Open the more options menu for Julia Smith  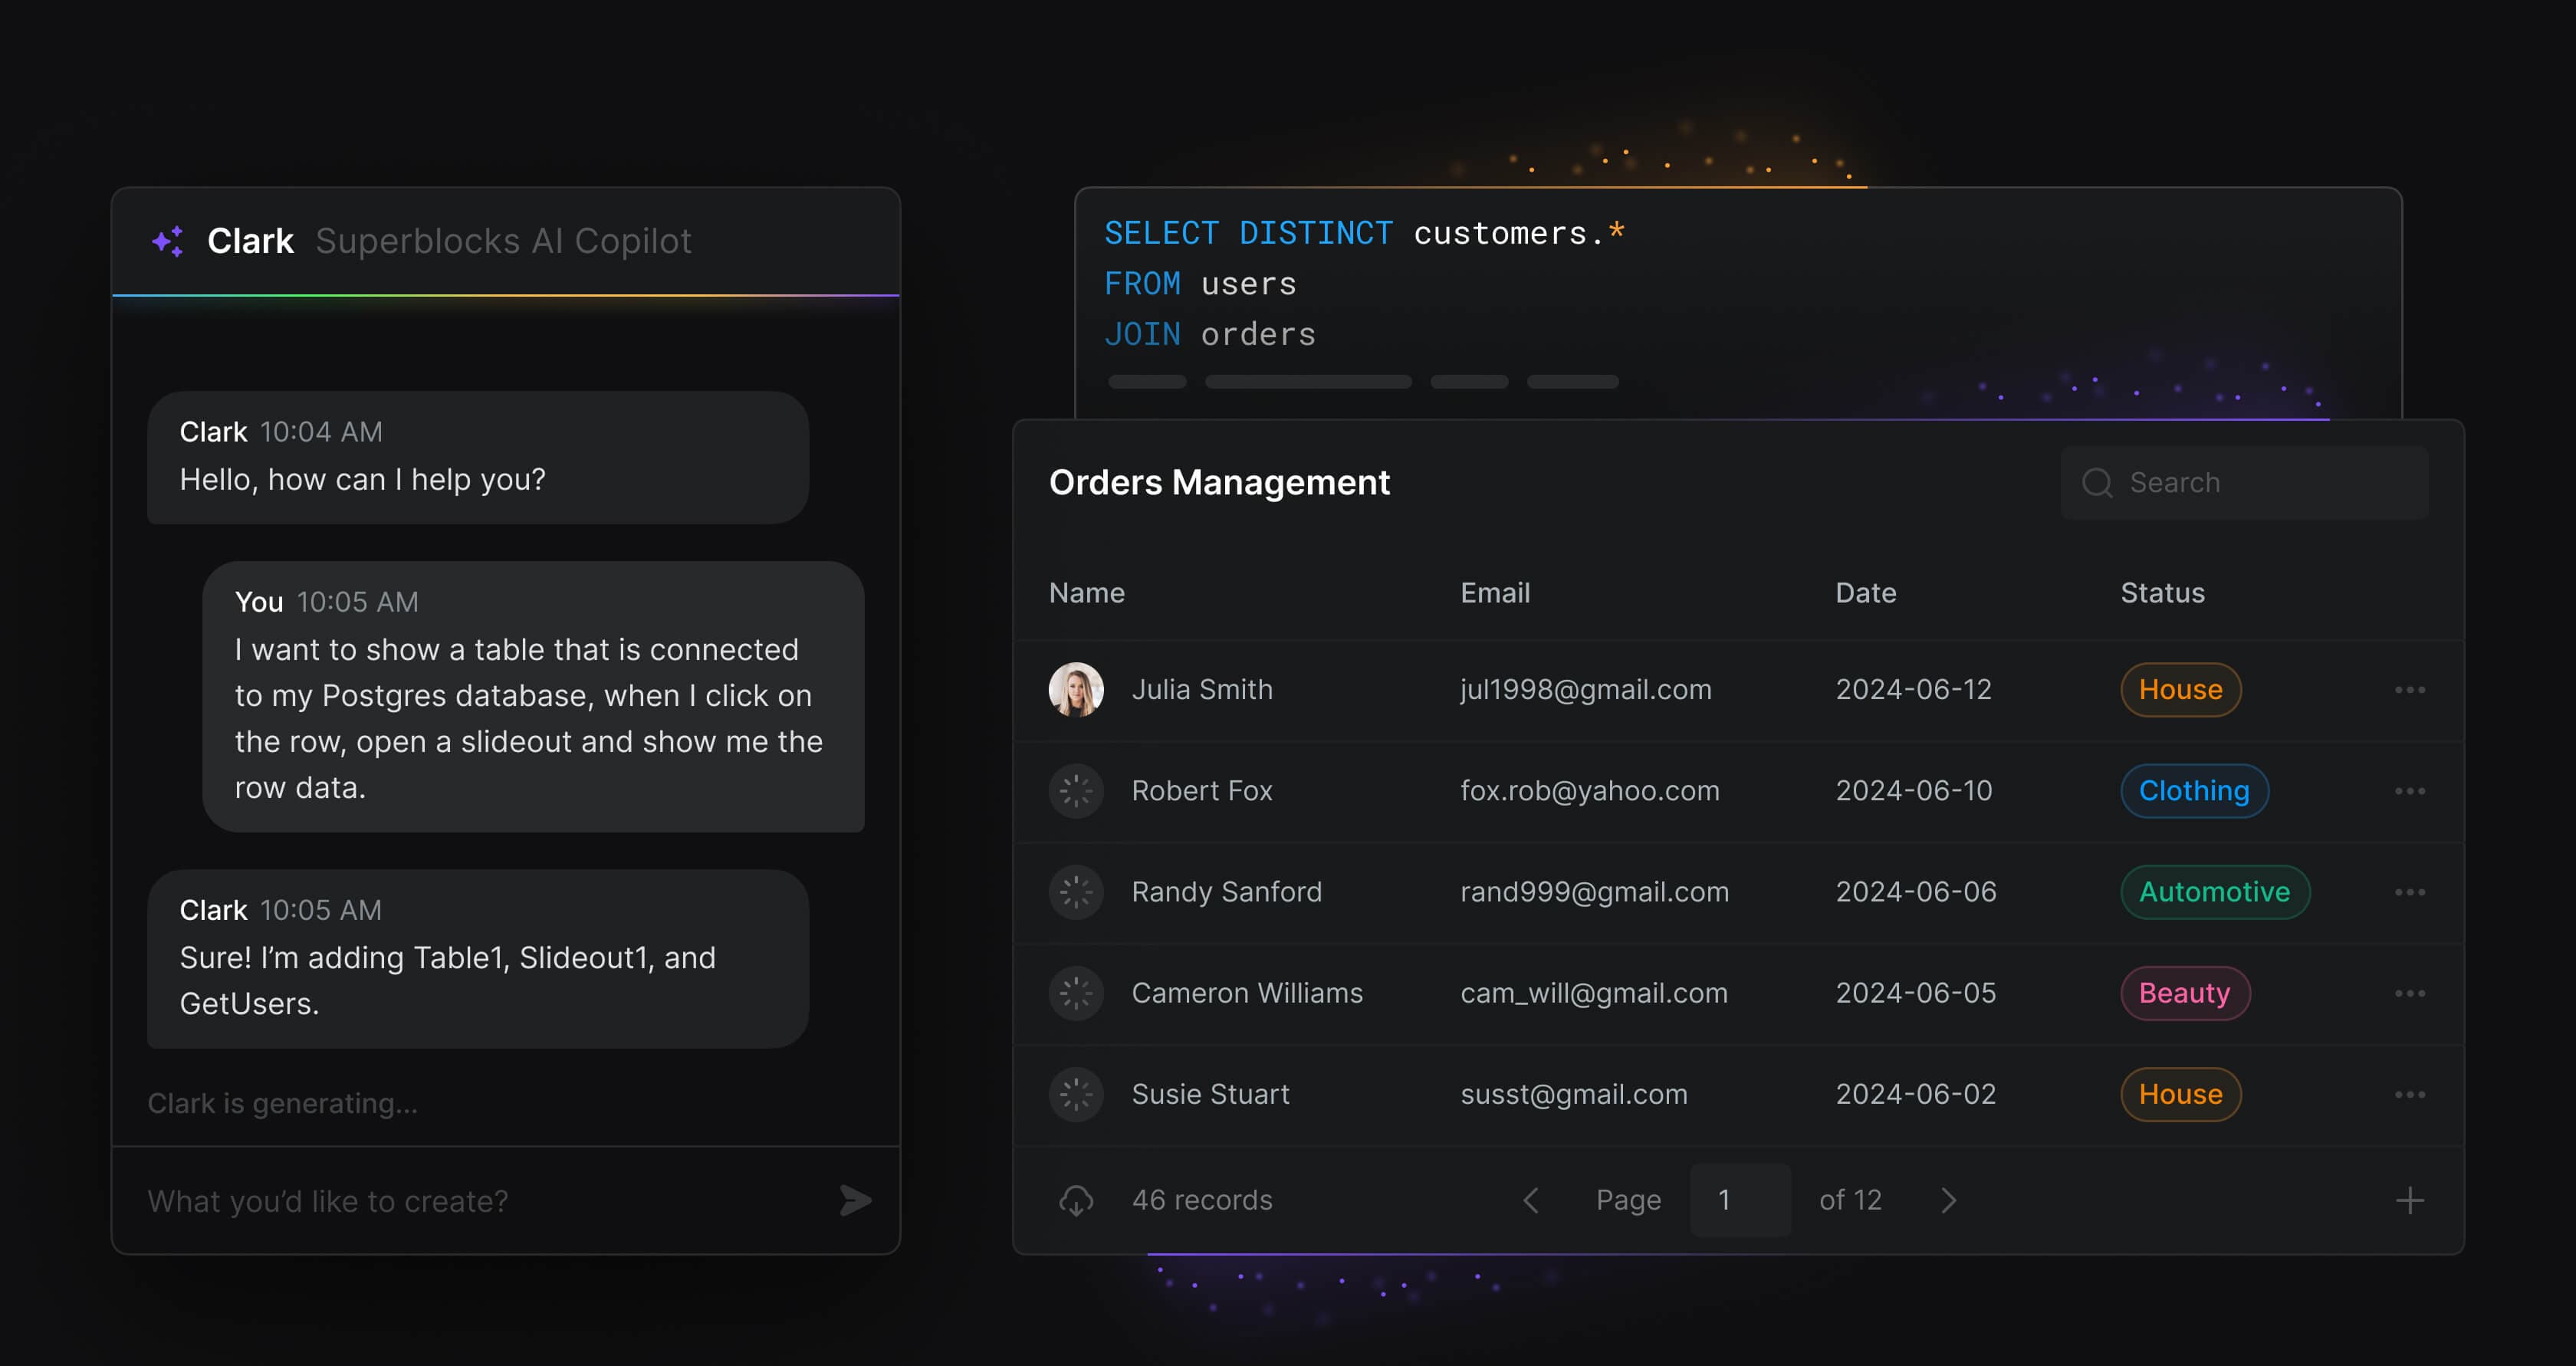2410,690
